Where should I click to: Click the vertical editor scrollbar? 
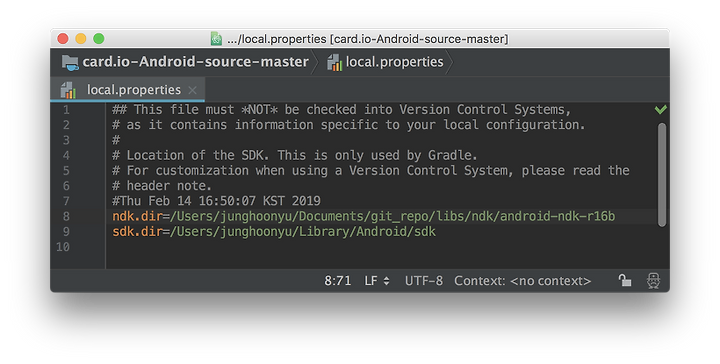click(x=662, y=174)
